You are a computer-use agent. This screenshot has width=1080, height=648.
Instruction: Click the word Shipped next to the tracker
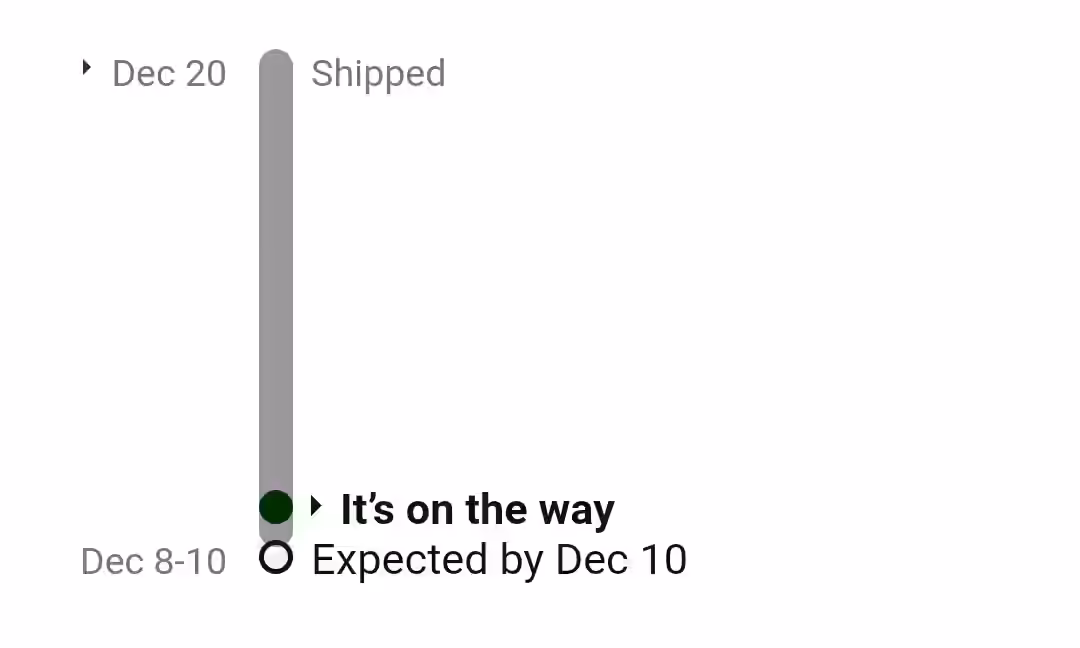click(378, 74)
